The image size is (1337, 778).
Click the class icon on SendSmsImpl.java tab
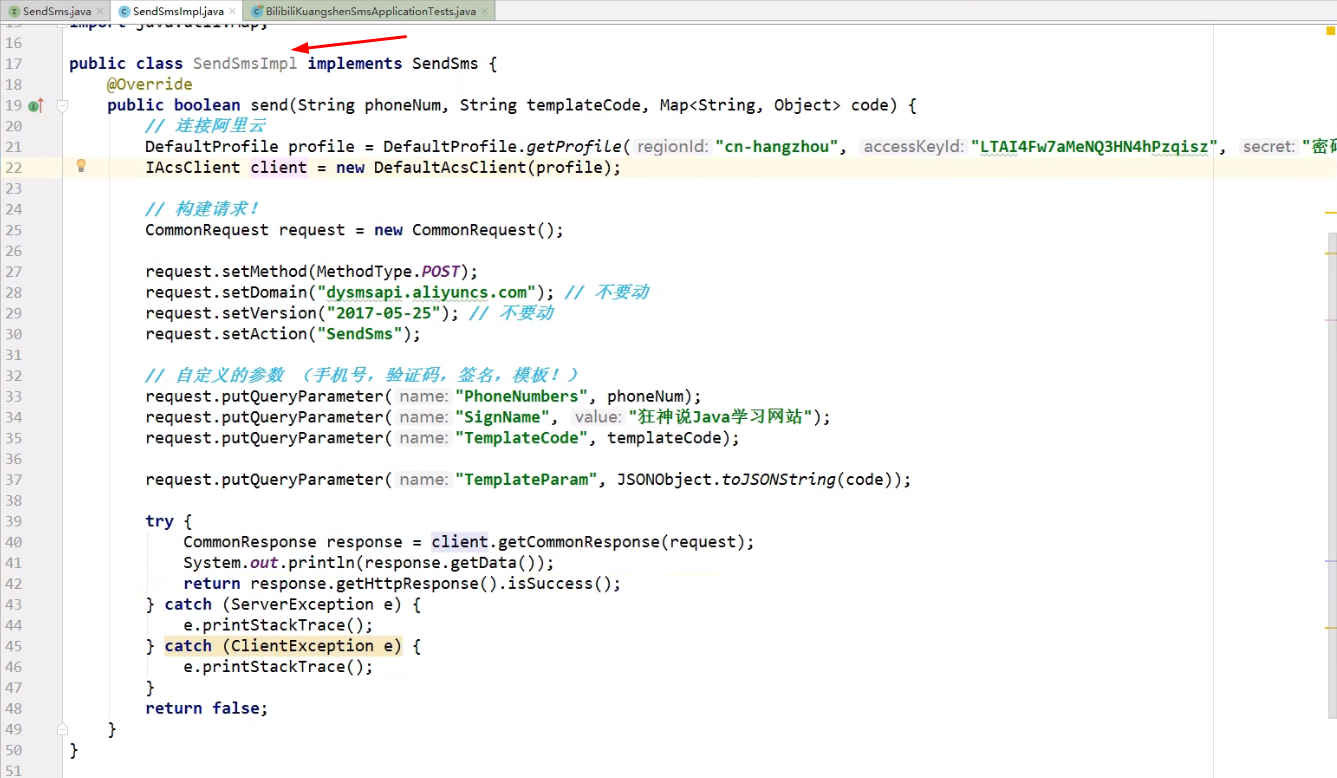(124, 11)
